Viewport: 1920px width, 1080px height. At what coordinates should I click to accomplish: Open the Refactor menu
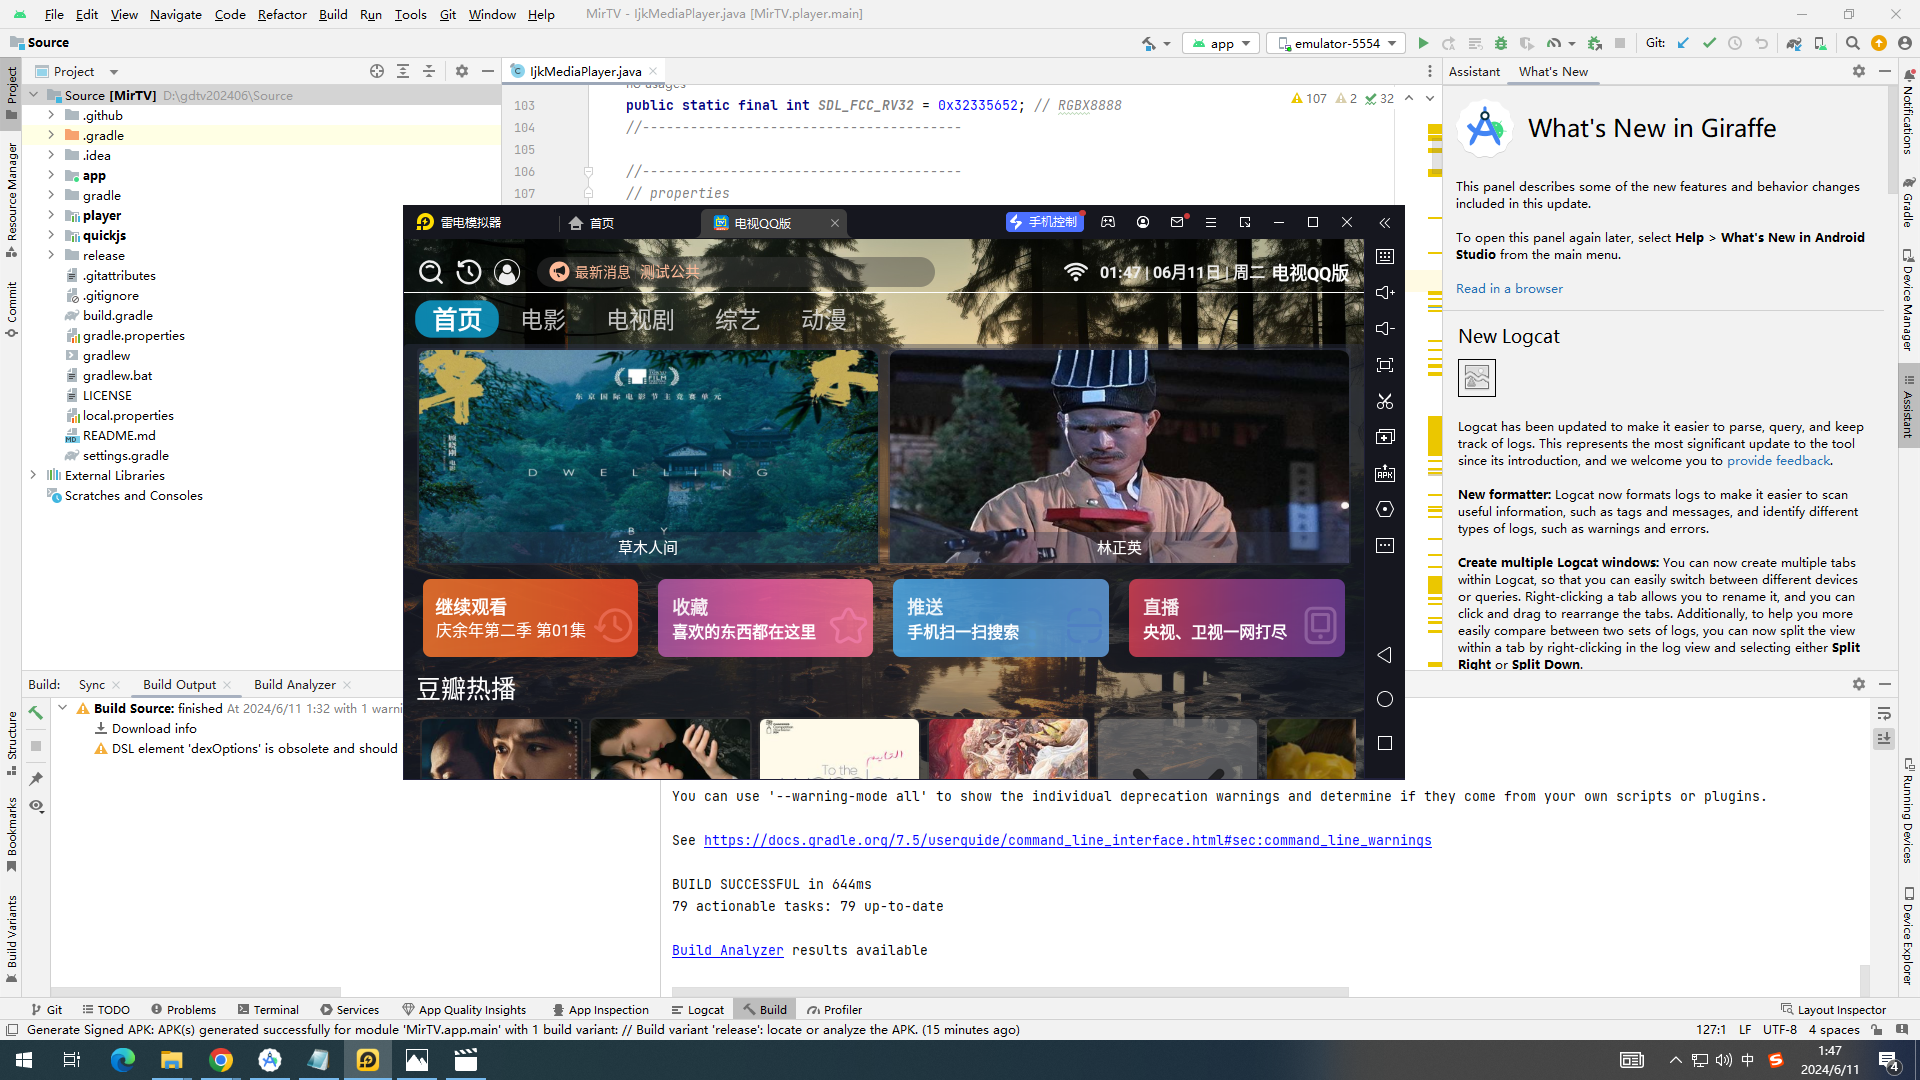point(281,14)
